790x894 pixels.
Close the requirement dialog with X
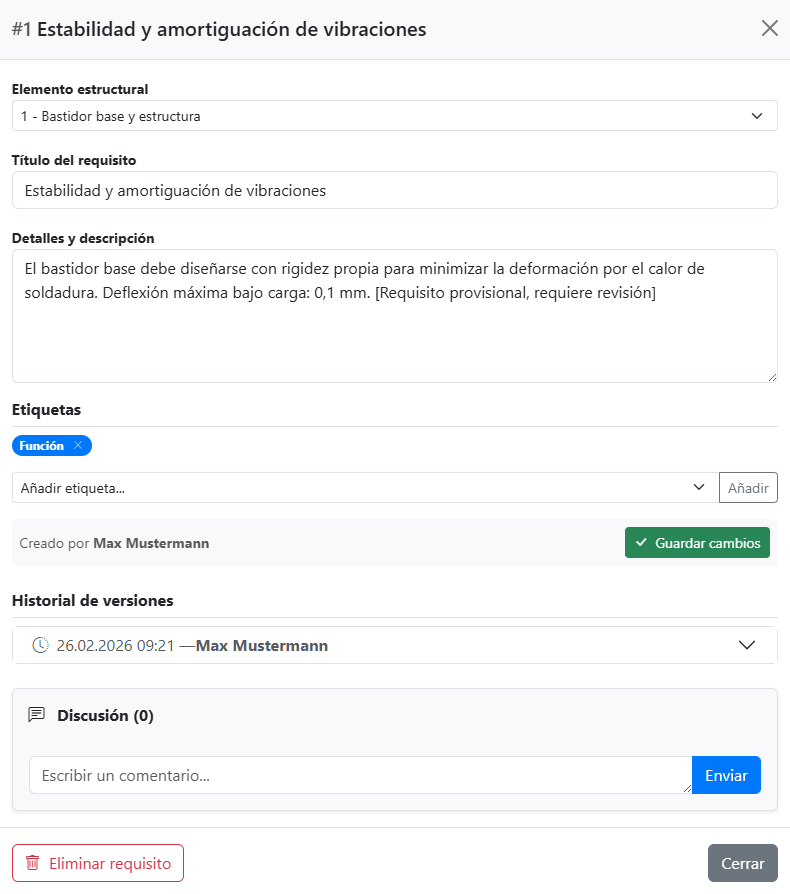pos(769,28)
